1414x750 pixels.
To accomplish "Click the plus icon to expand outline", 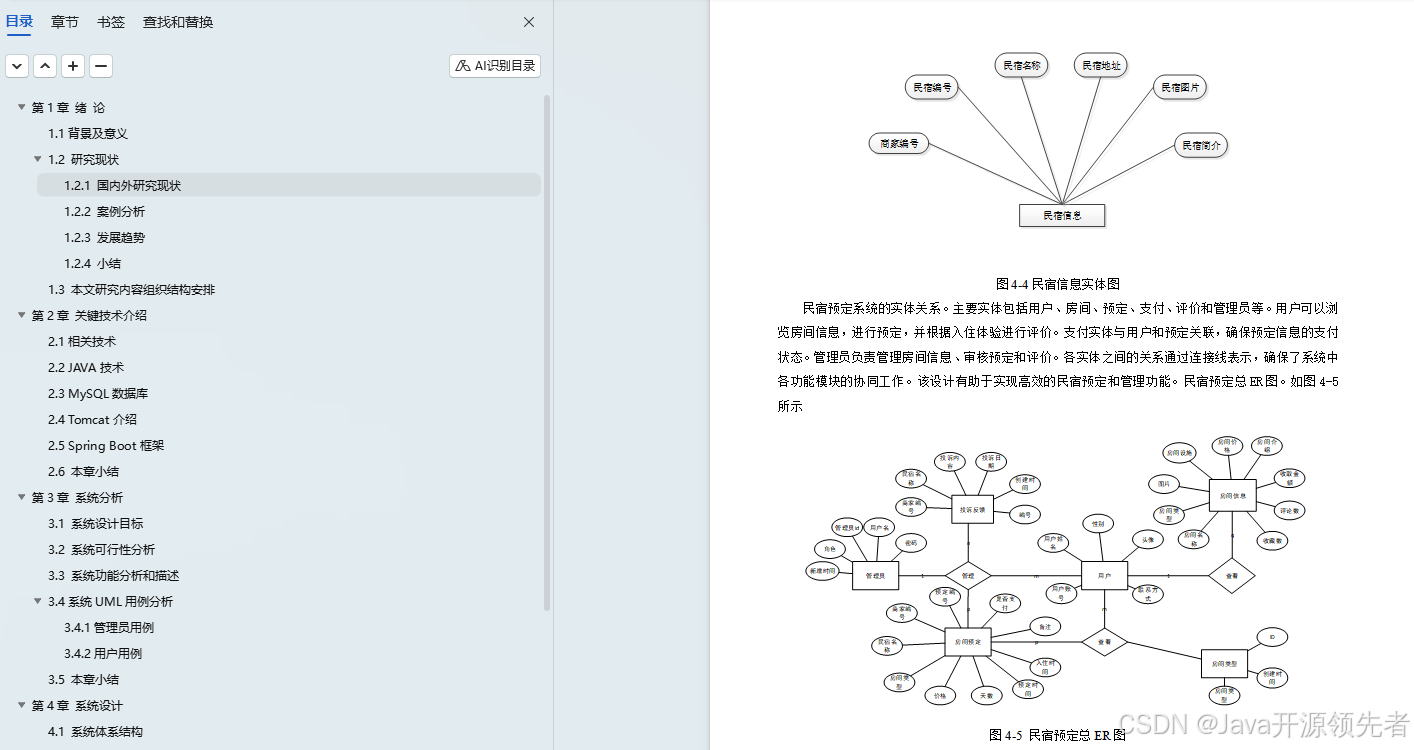I will click(x=72, y=65).
